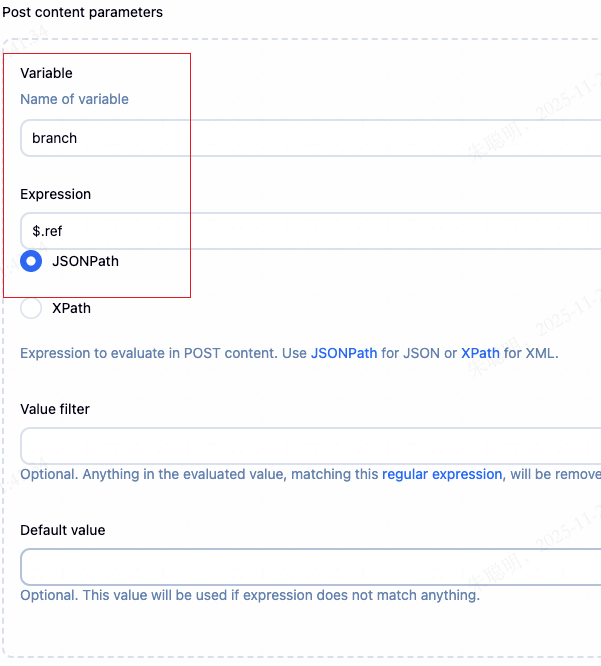Open the 'regular expression' hyperlink

point(442,474)
